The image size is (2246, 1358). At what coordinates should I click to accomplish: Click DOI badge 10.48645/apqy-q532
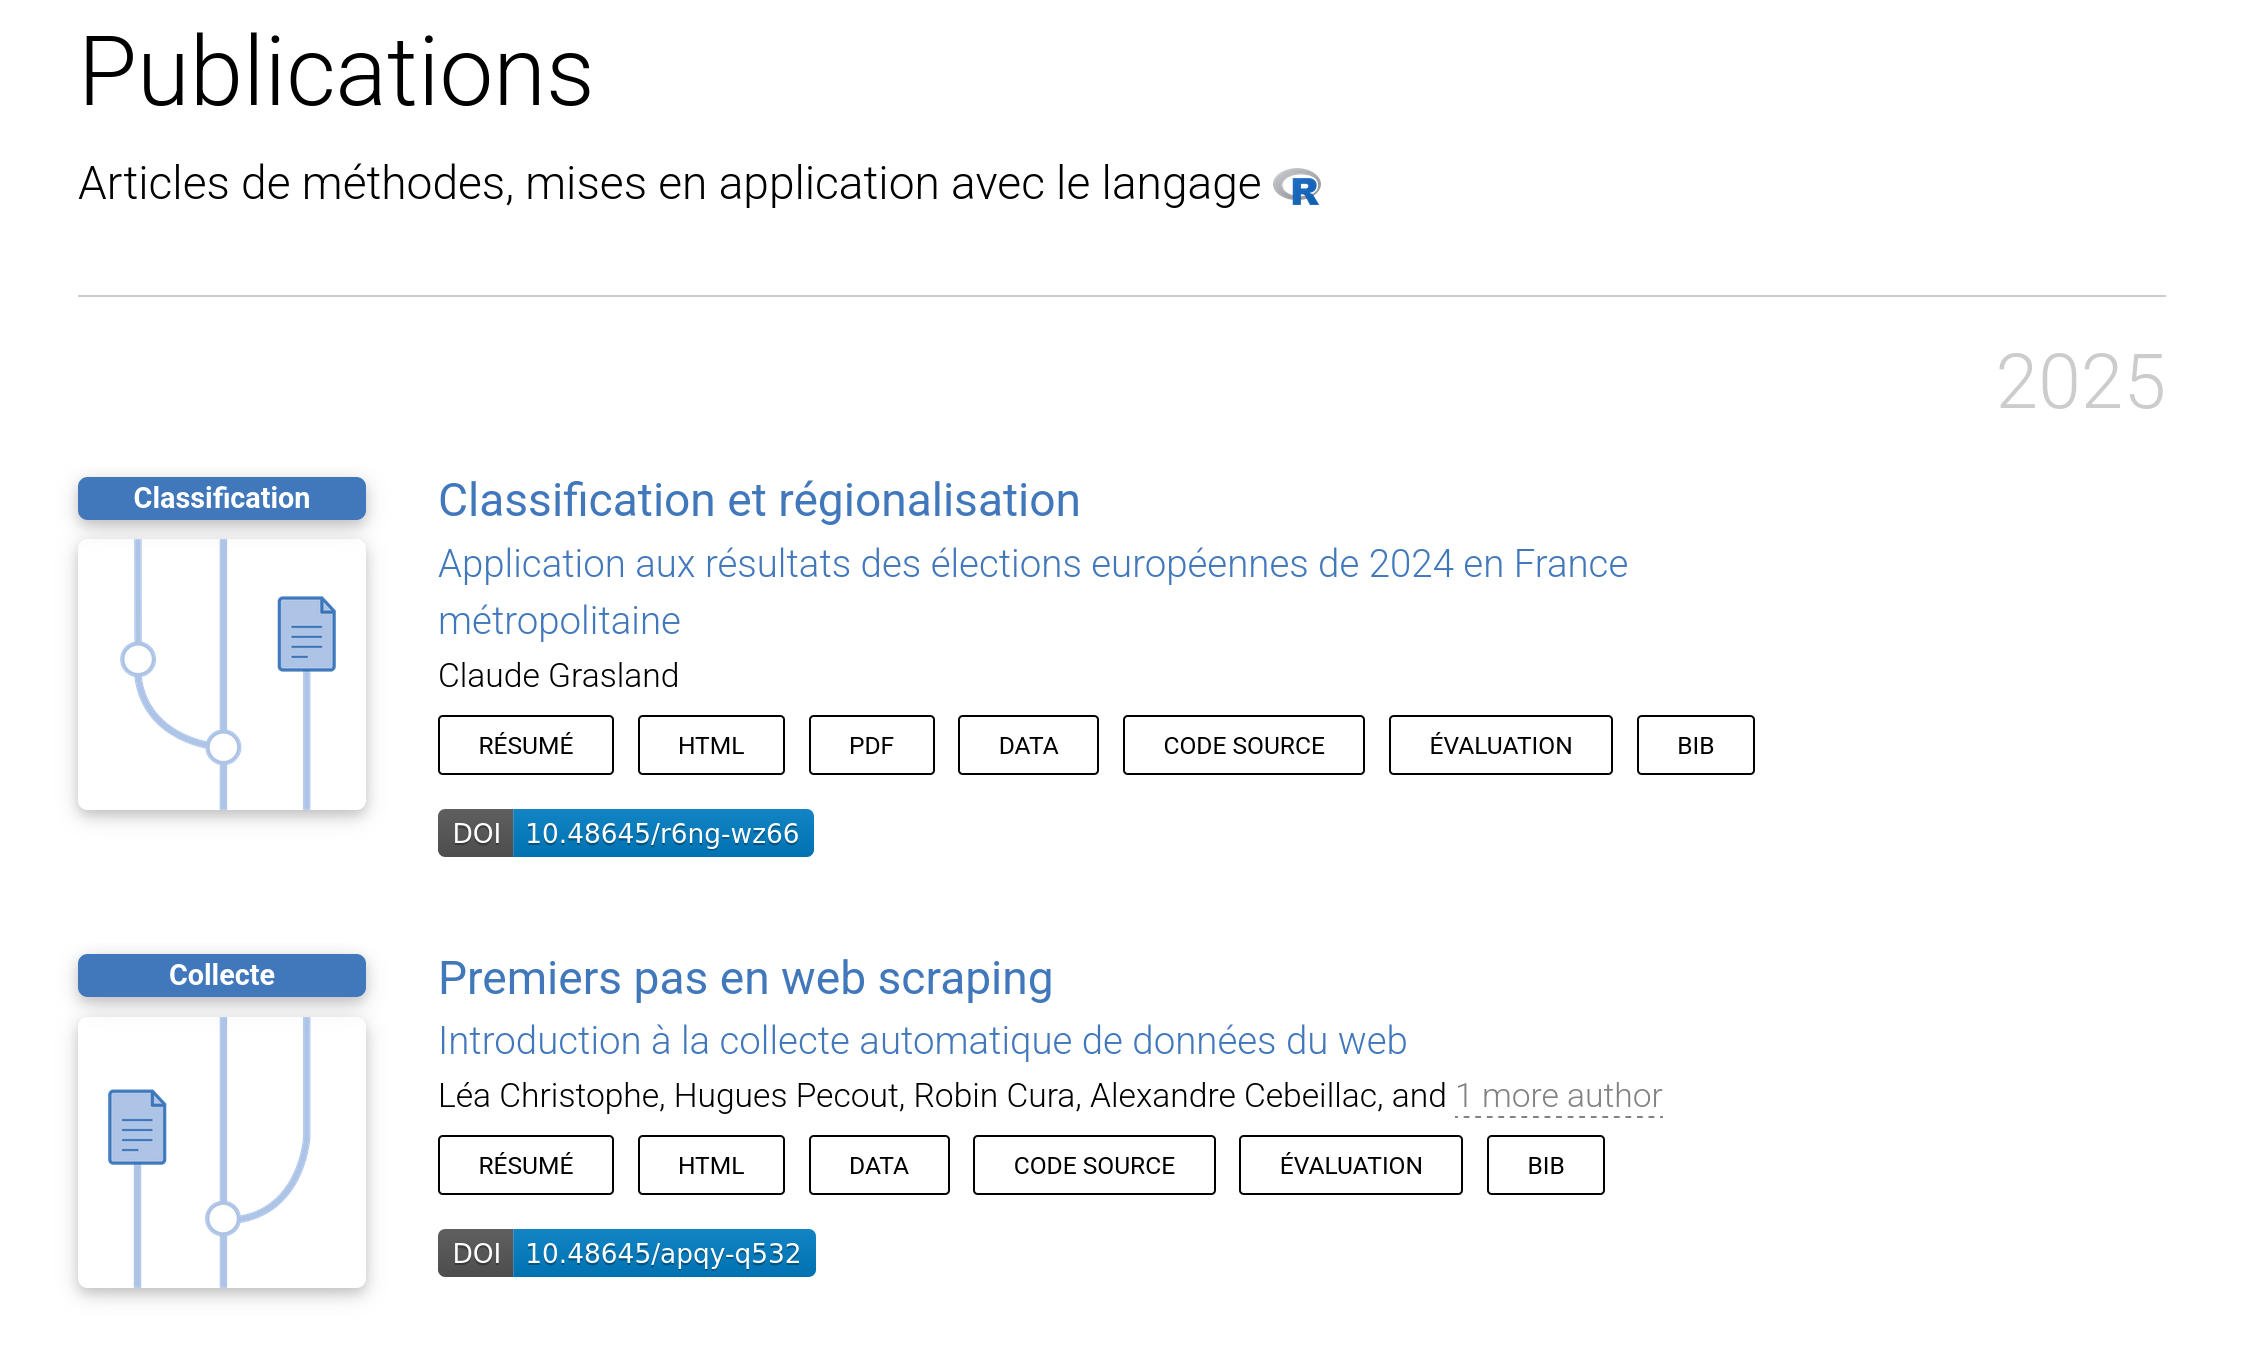point(627,1253)
